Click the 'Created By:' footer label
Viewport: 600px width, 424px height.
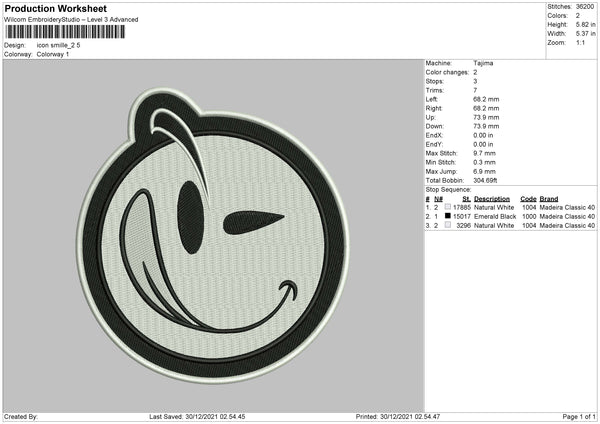point(21,417)
